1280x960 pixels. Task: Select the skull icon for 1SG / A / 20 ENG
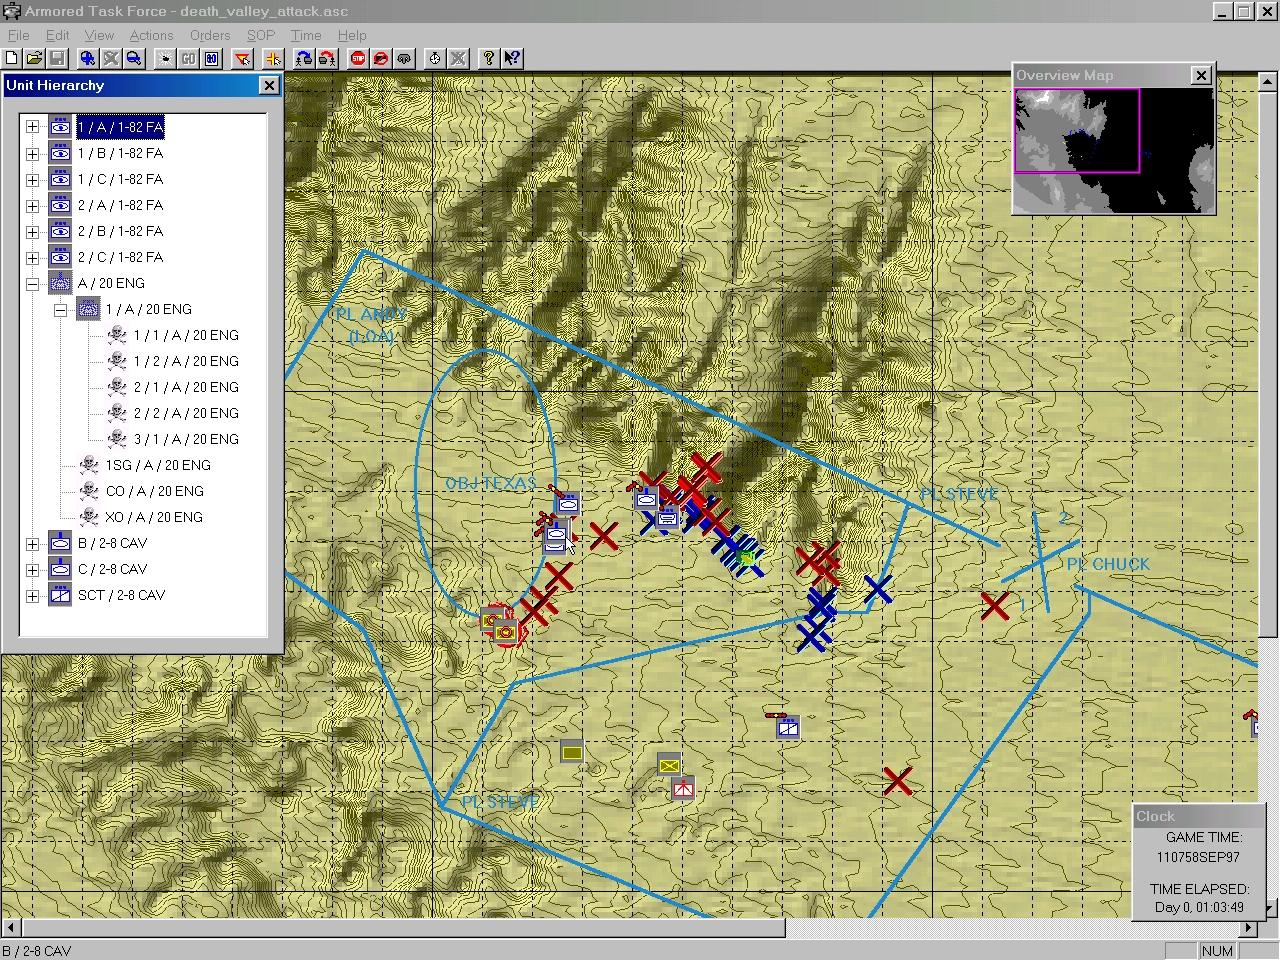coord(88,465)
